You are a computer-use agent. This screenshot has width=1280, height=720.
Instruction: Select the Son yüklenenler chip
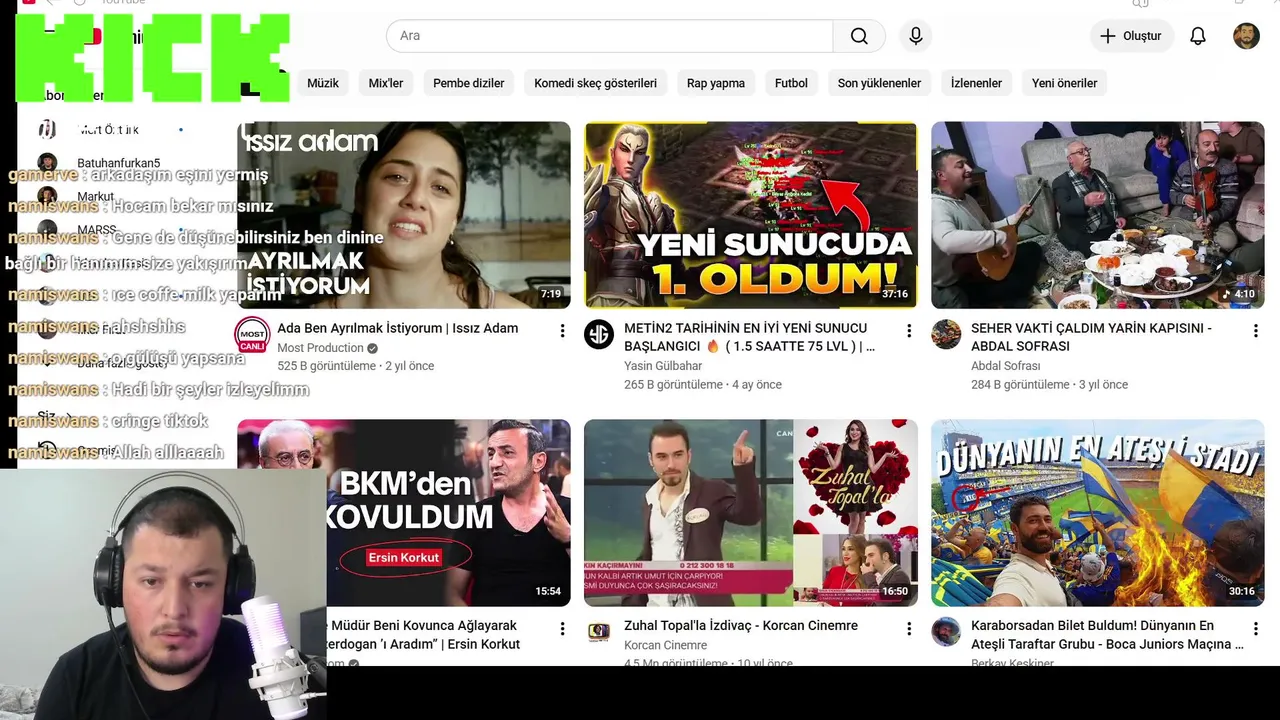879,83
